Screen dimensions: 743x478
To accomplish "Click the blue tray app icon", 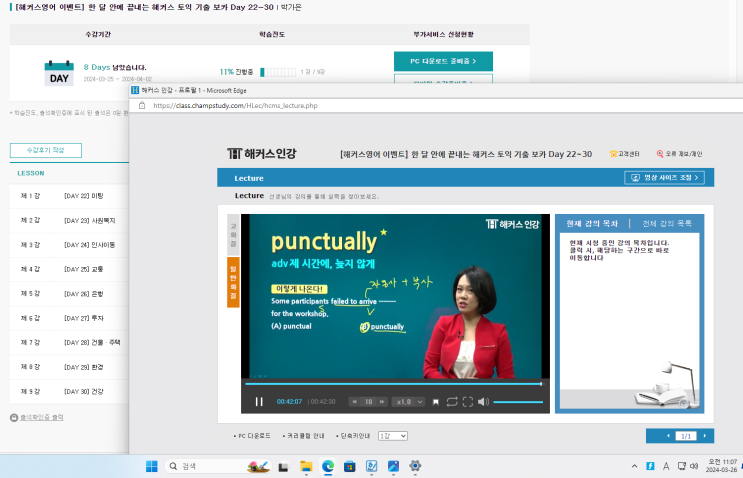I will (x=650, y=466).
